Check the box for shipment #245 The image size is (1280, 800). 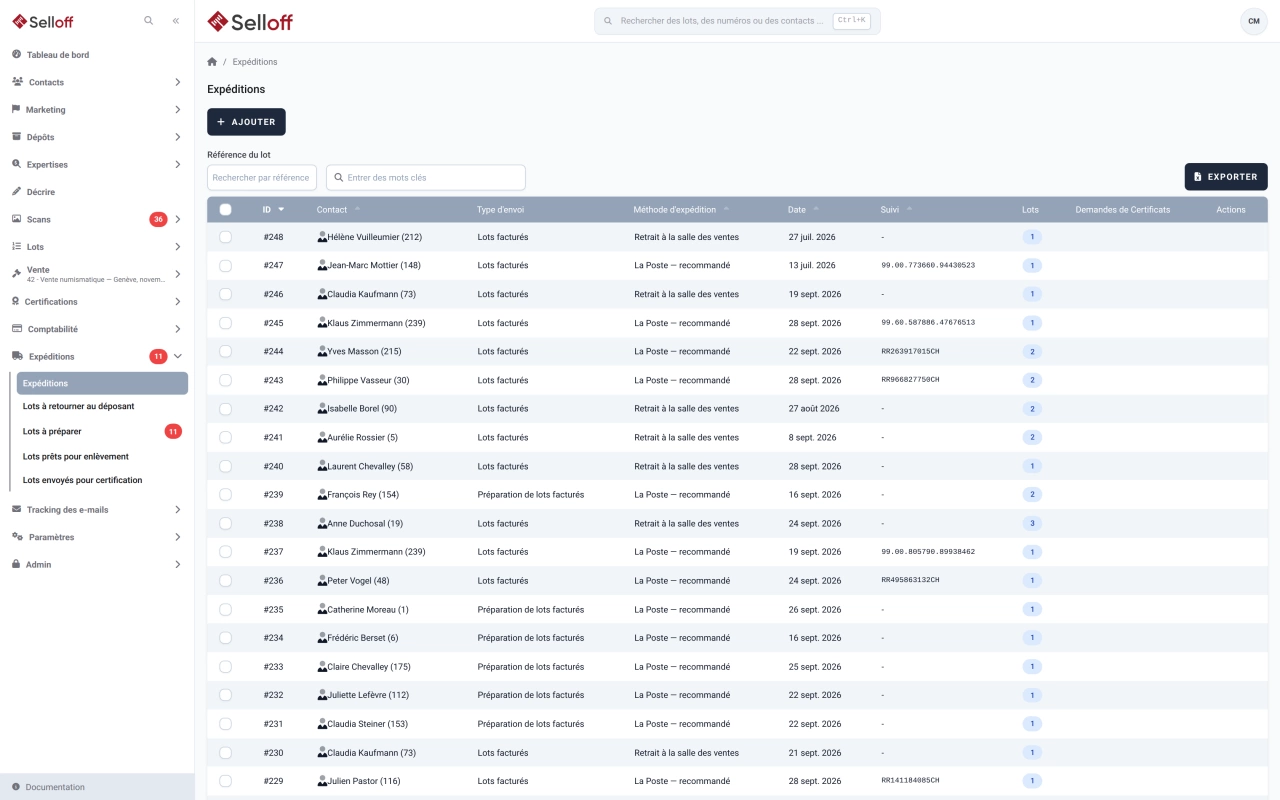pyautogui.click(x=225, y=323)
